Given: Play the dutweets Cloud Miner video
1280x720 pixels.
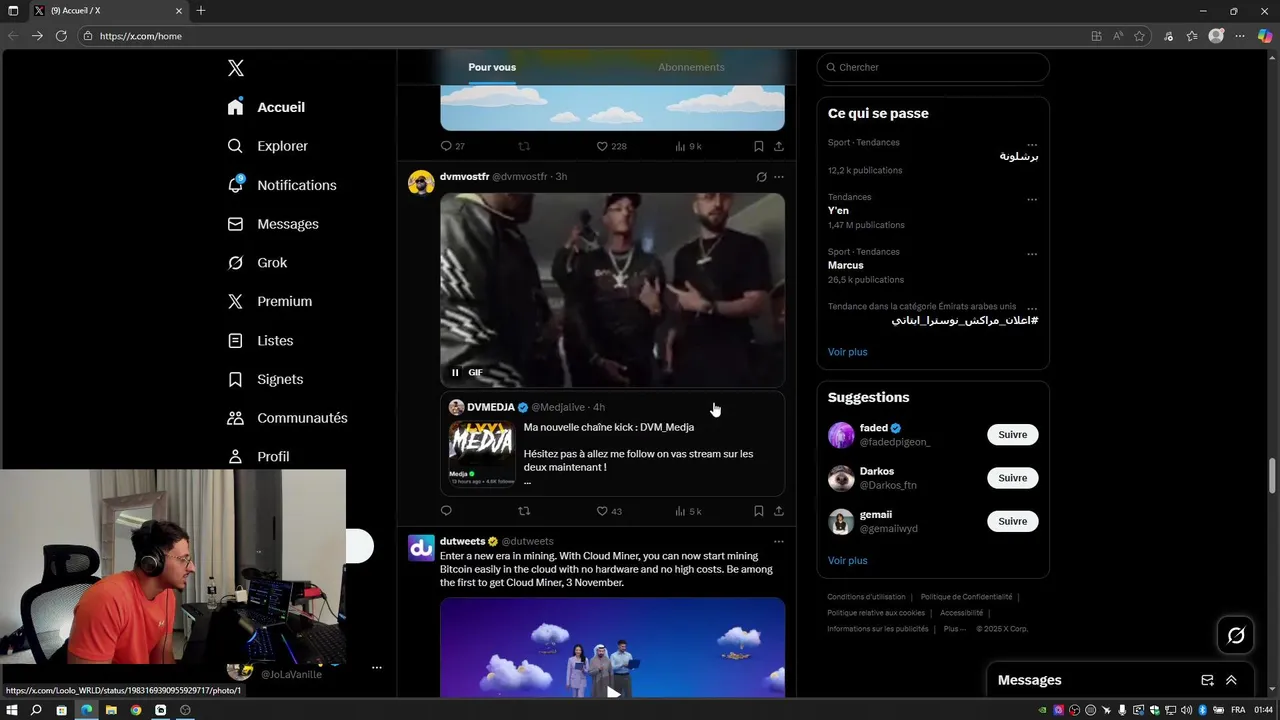Looking at the screenshot, I should pyautogui.click(x=613, y=692).
